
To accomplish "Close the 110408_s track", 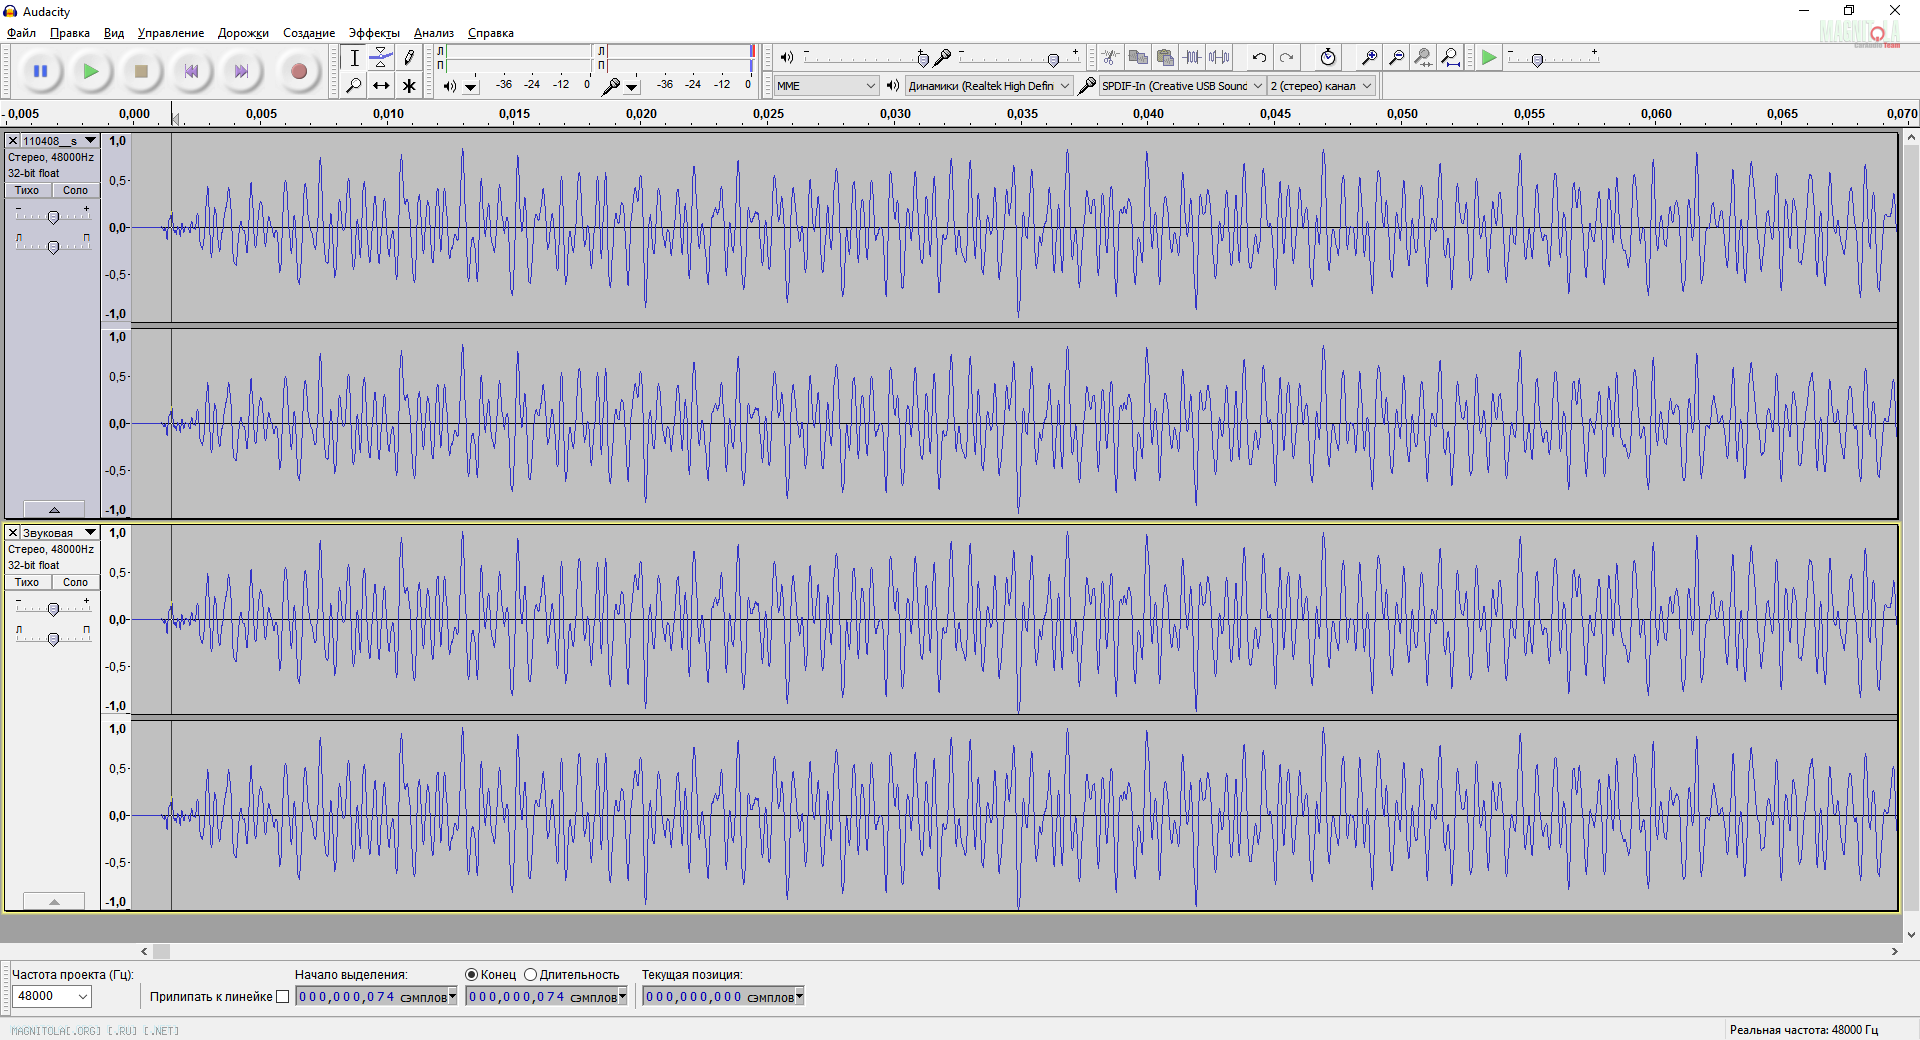I will coord(13,141).
